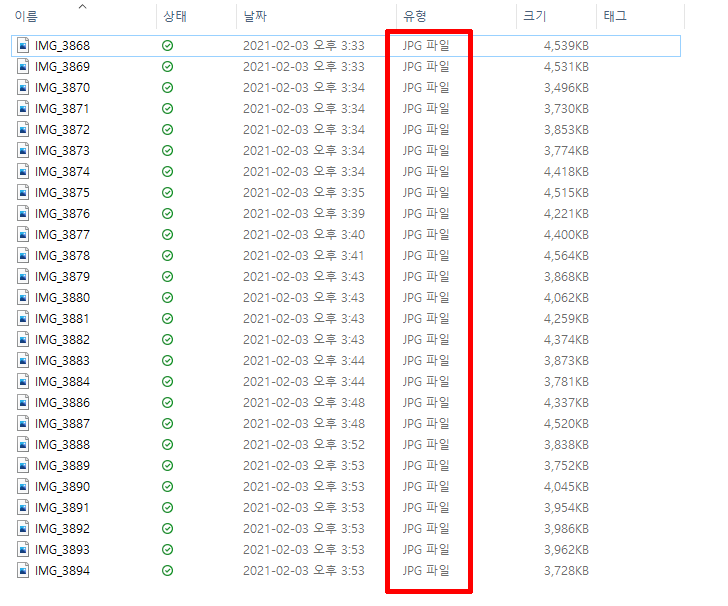This screenshot has height=606, width=728.
Task: Click sync status checkmark for IMG_3883
Action: click(x=168, y=360)
